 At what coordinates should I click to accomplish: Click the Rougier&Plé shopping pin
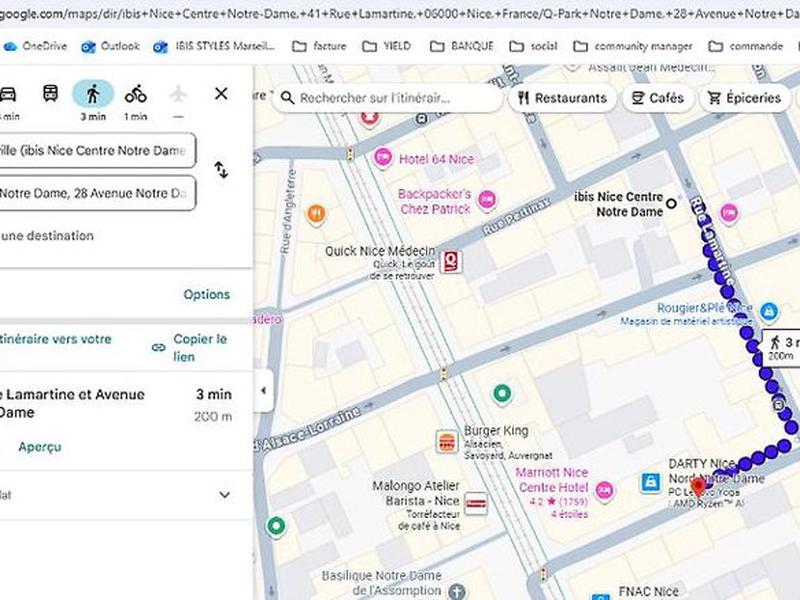(x=769, y=311)
